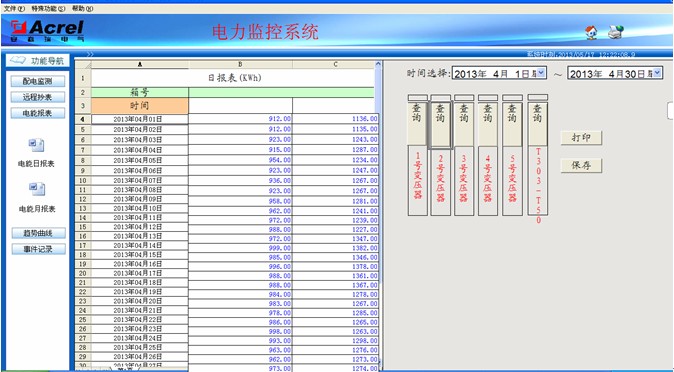Click the home icon in header
Viewport: 674px width, 372px height.
tap(591, 32)
